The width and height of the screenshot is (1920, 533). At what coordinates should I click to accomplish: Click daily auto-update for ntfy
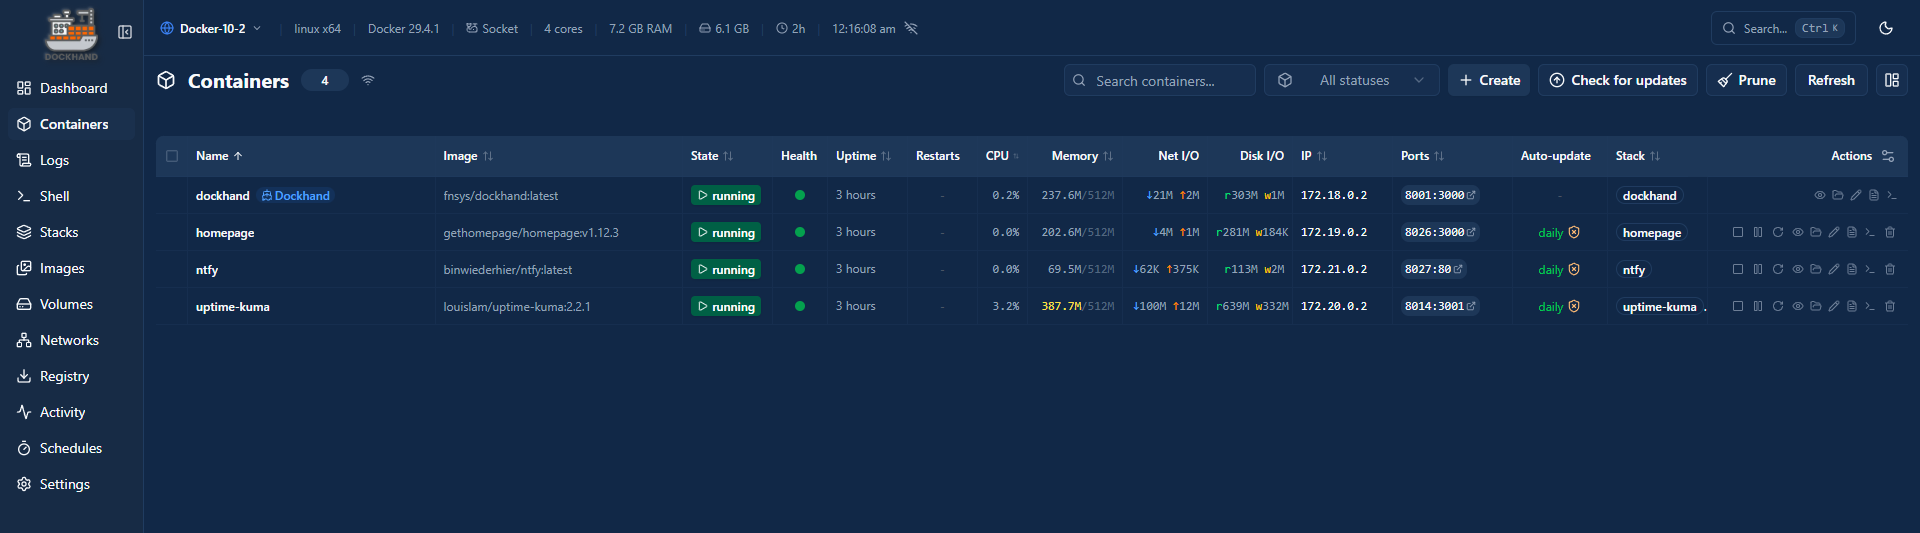point(1559,269)
